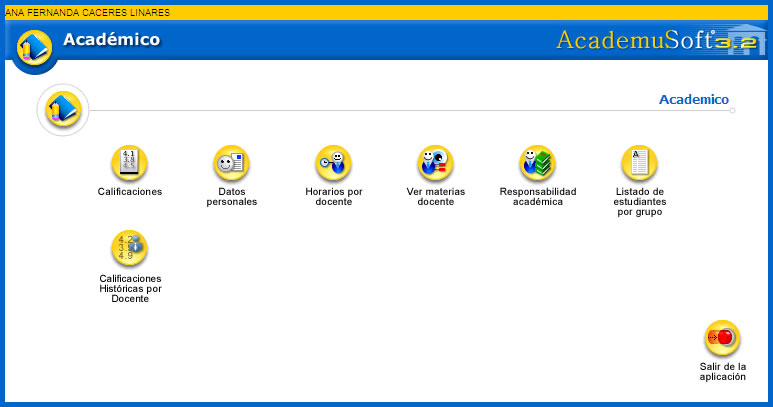Open the Responsabilidad académica green books icon
This screenshot has width=773, height=407.
point(537,163)
